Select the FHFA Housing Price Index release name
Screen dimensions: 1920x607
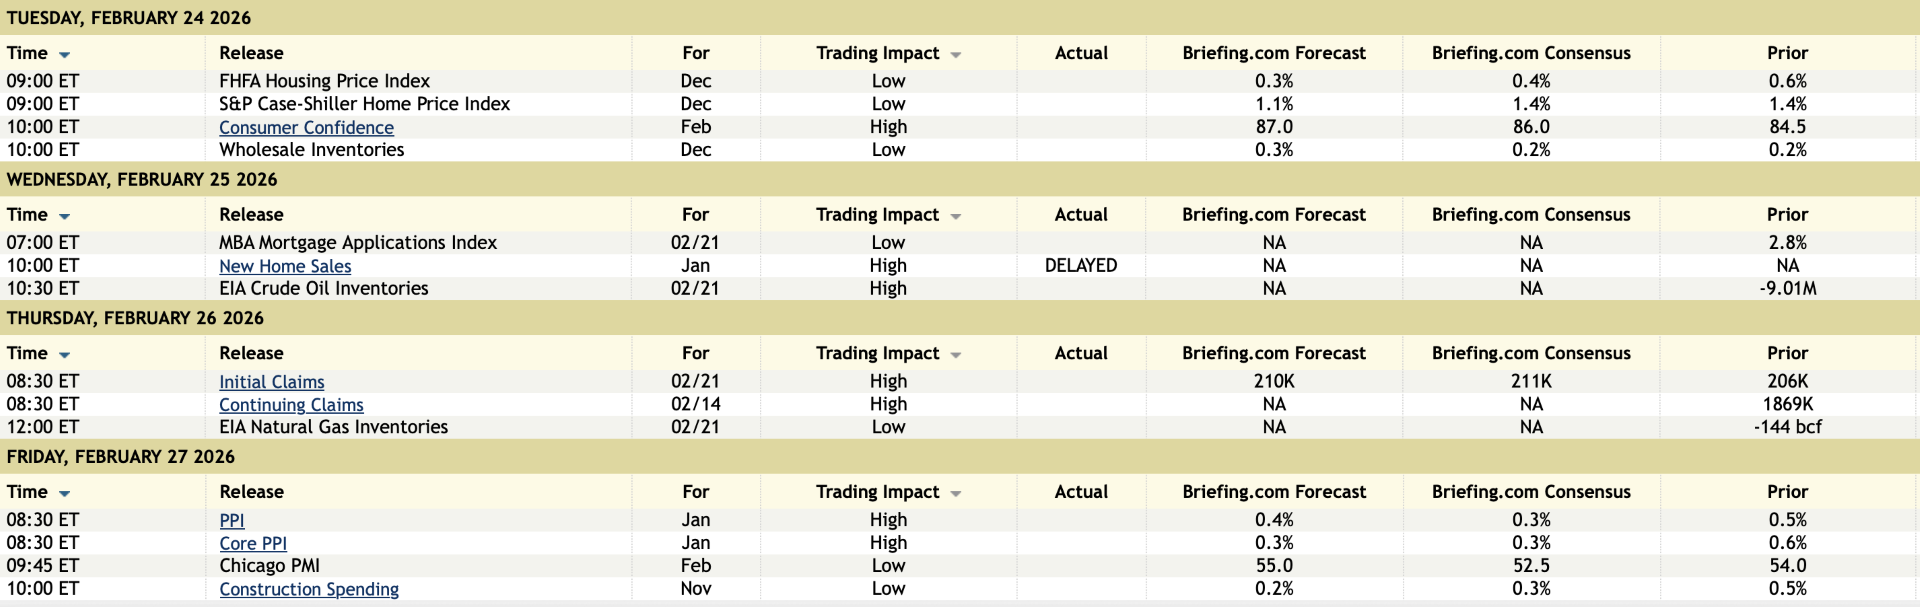coord(324,81)
